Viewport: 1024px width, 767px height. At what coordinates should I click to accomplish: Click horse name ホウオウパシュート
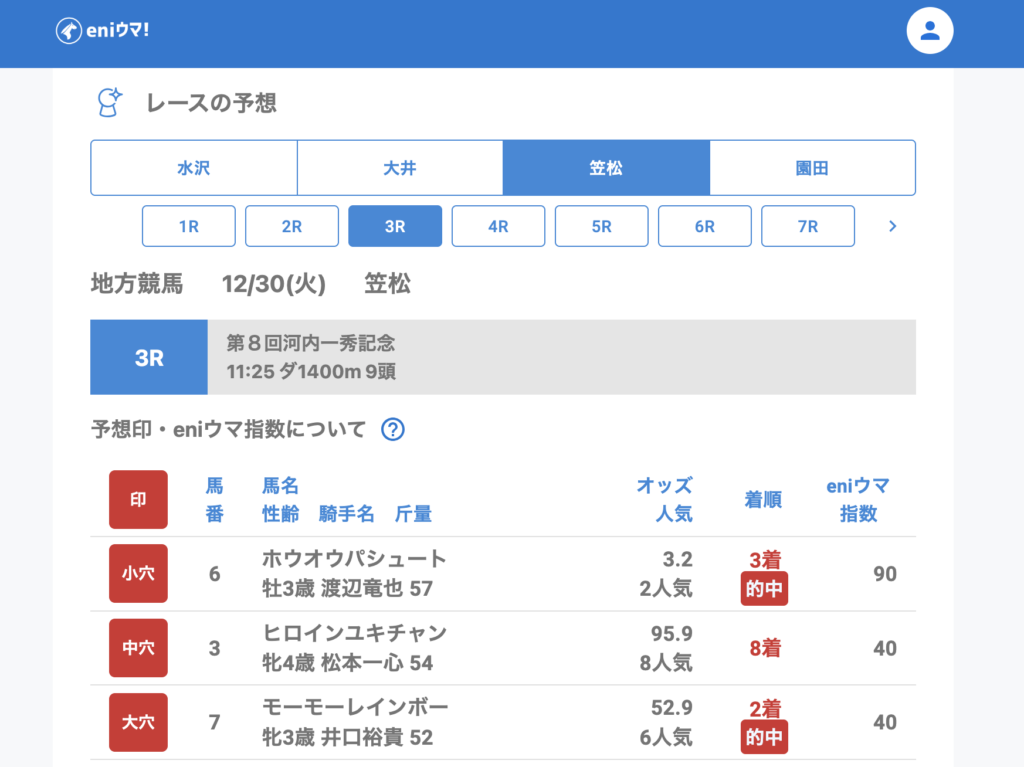(x=354, y=559)
